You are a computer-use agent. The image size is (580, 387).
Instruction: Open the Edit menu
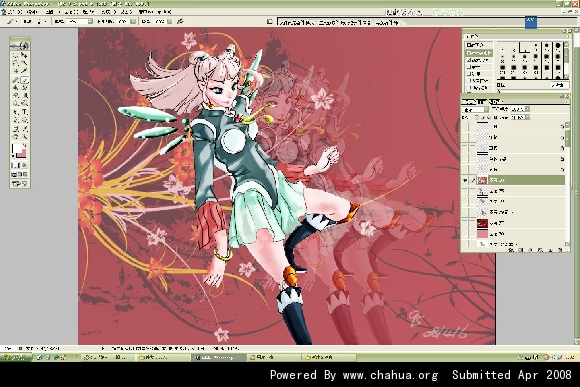(x=33, y=12)
